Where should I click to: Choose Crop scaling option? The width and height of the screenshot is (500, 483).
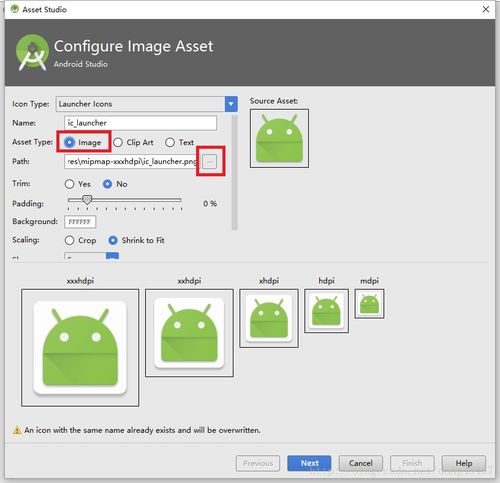69,240
